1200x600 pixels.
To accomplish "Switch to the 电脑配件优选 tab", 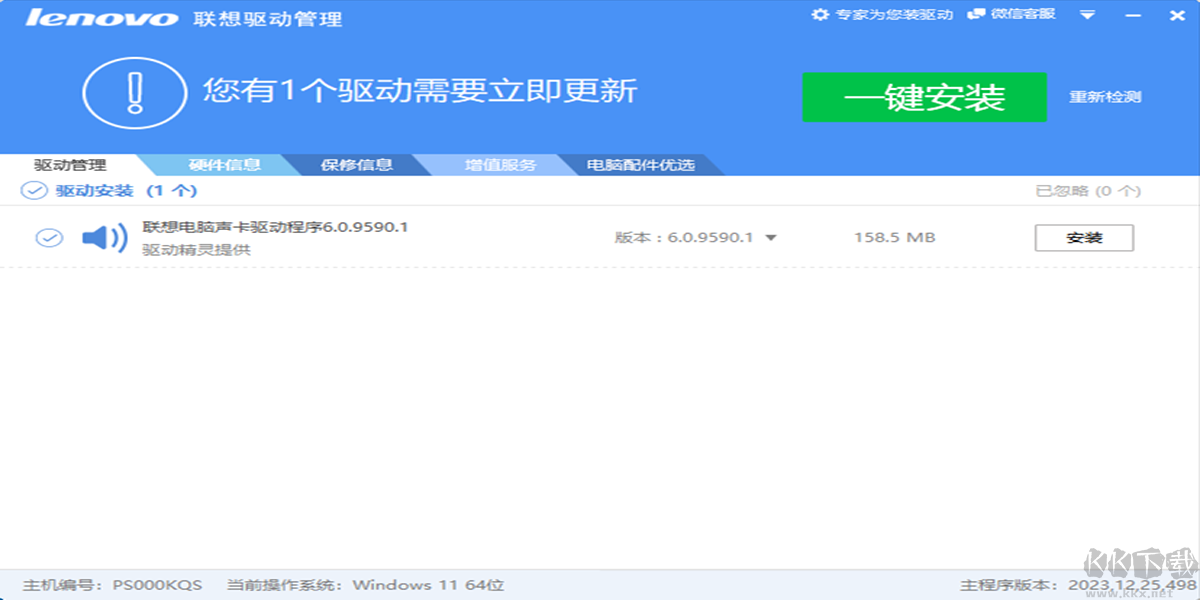I will pos(640,165).
